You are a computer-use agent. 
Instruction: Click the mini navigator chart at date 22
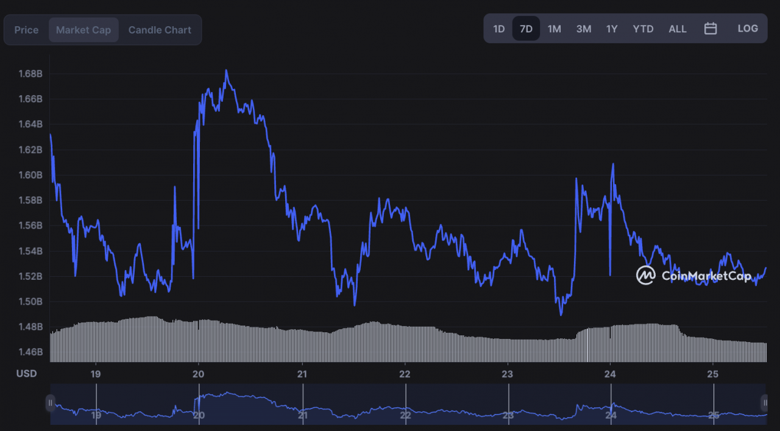pyautogui.click(x=405, y=413)
